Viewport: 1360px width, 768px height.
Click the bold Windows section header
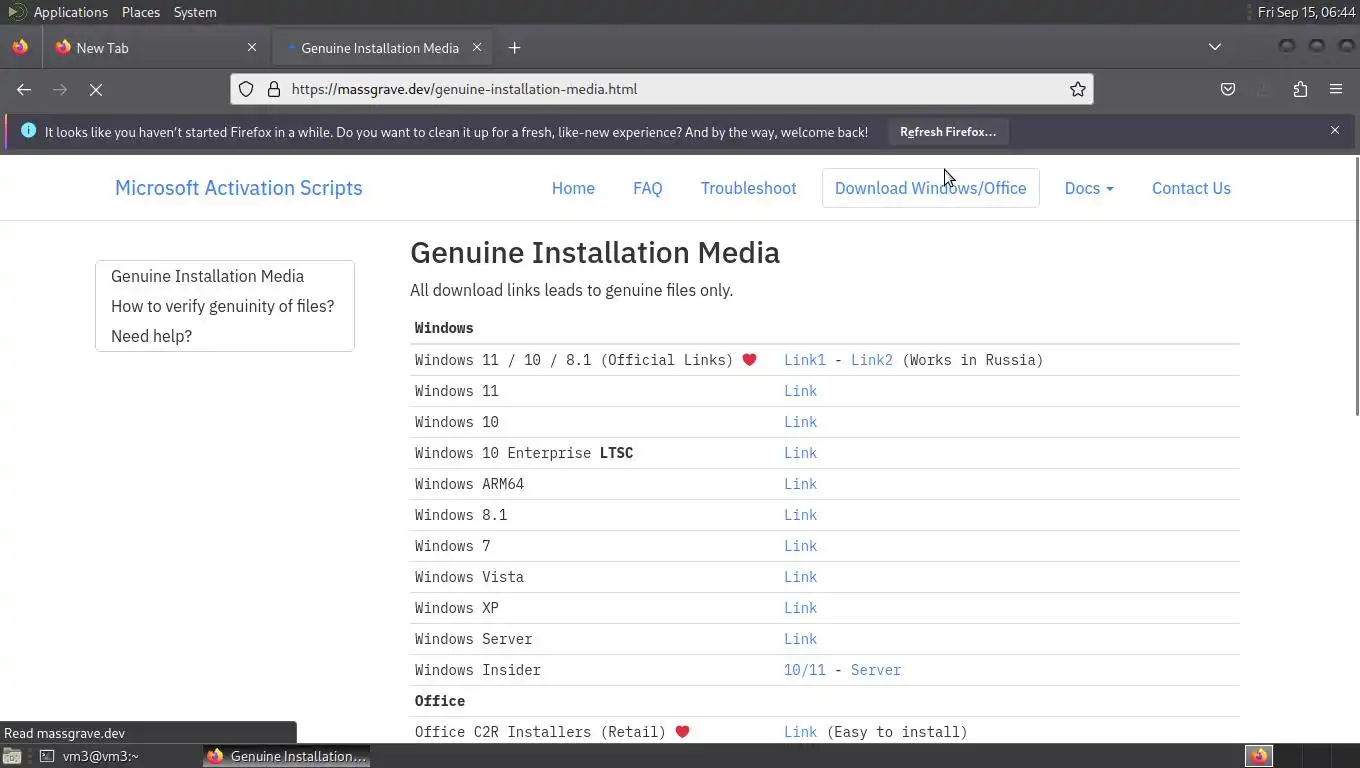pos(444,328)
